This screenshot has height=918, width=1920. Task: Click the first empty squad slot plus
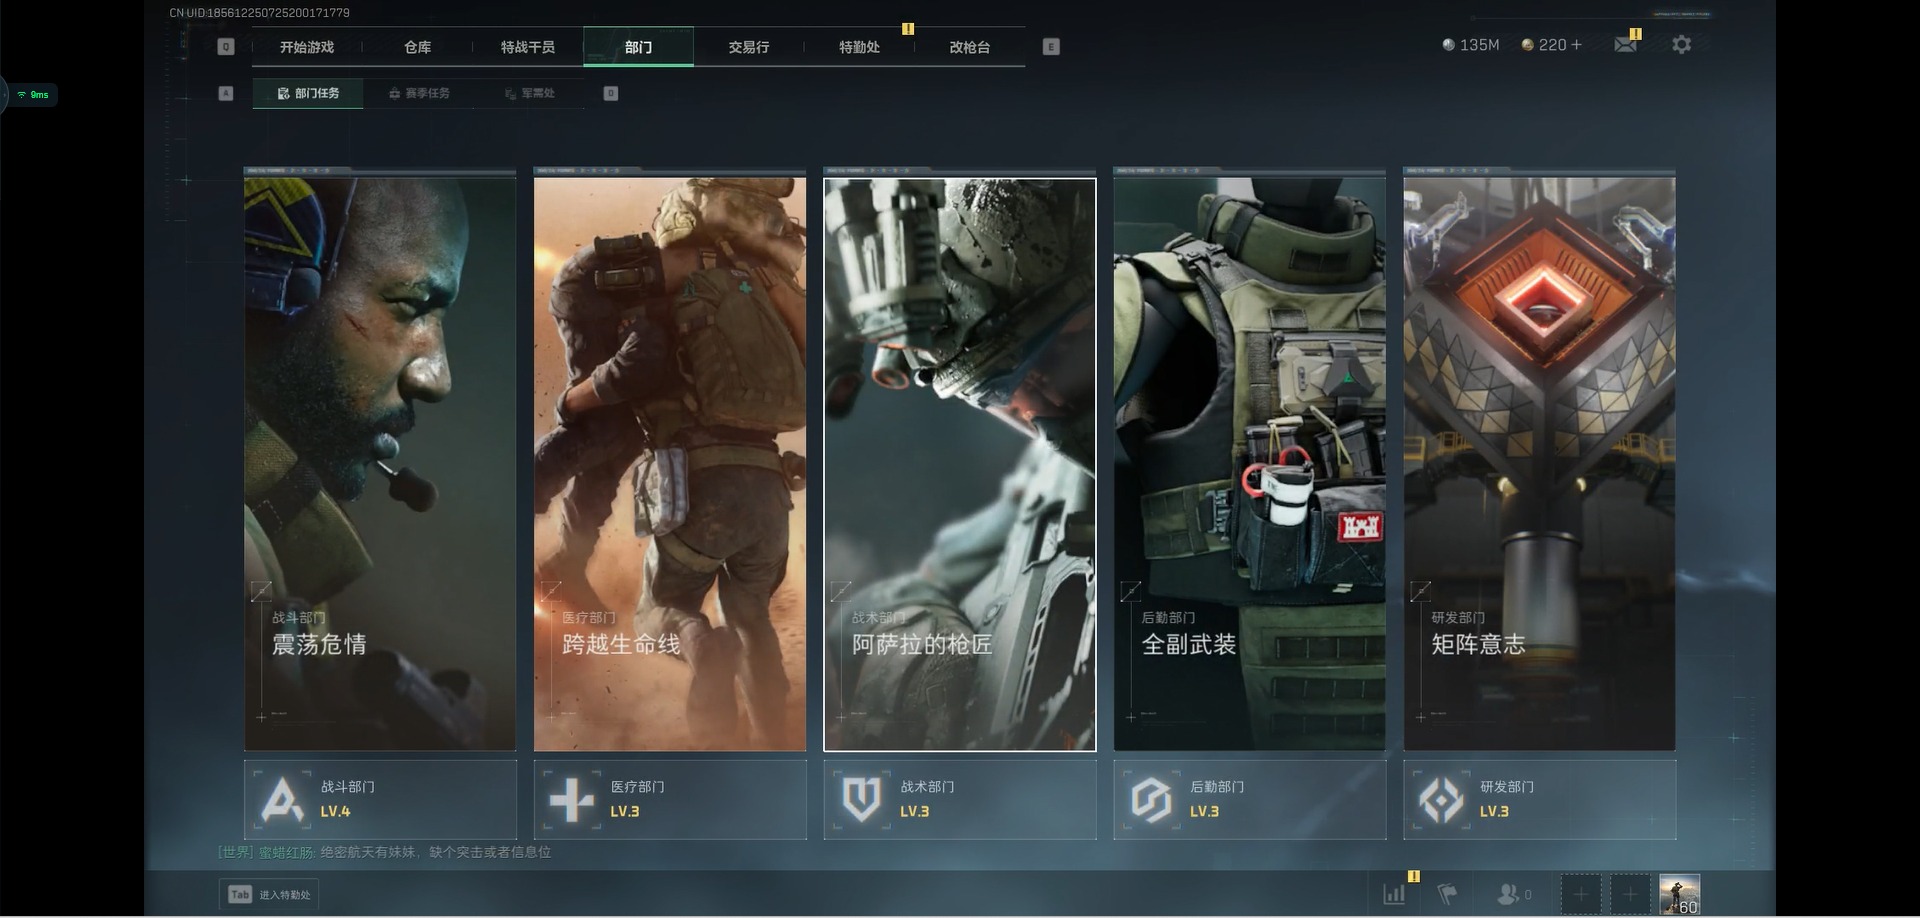(x=1581, y=894)
